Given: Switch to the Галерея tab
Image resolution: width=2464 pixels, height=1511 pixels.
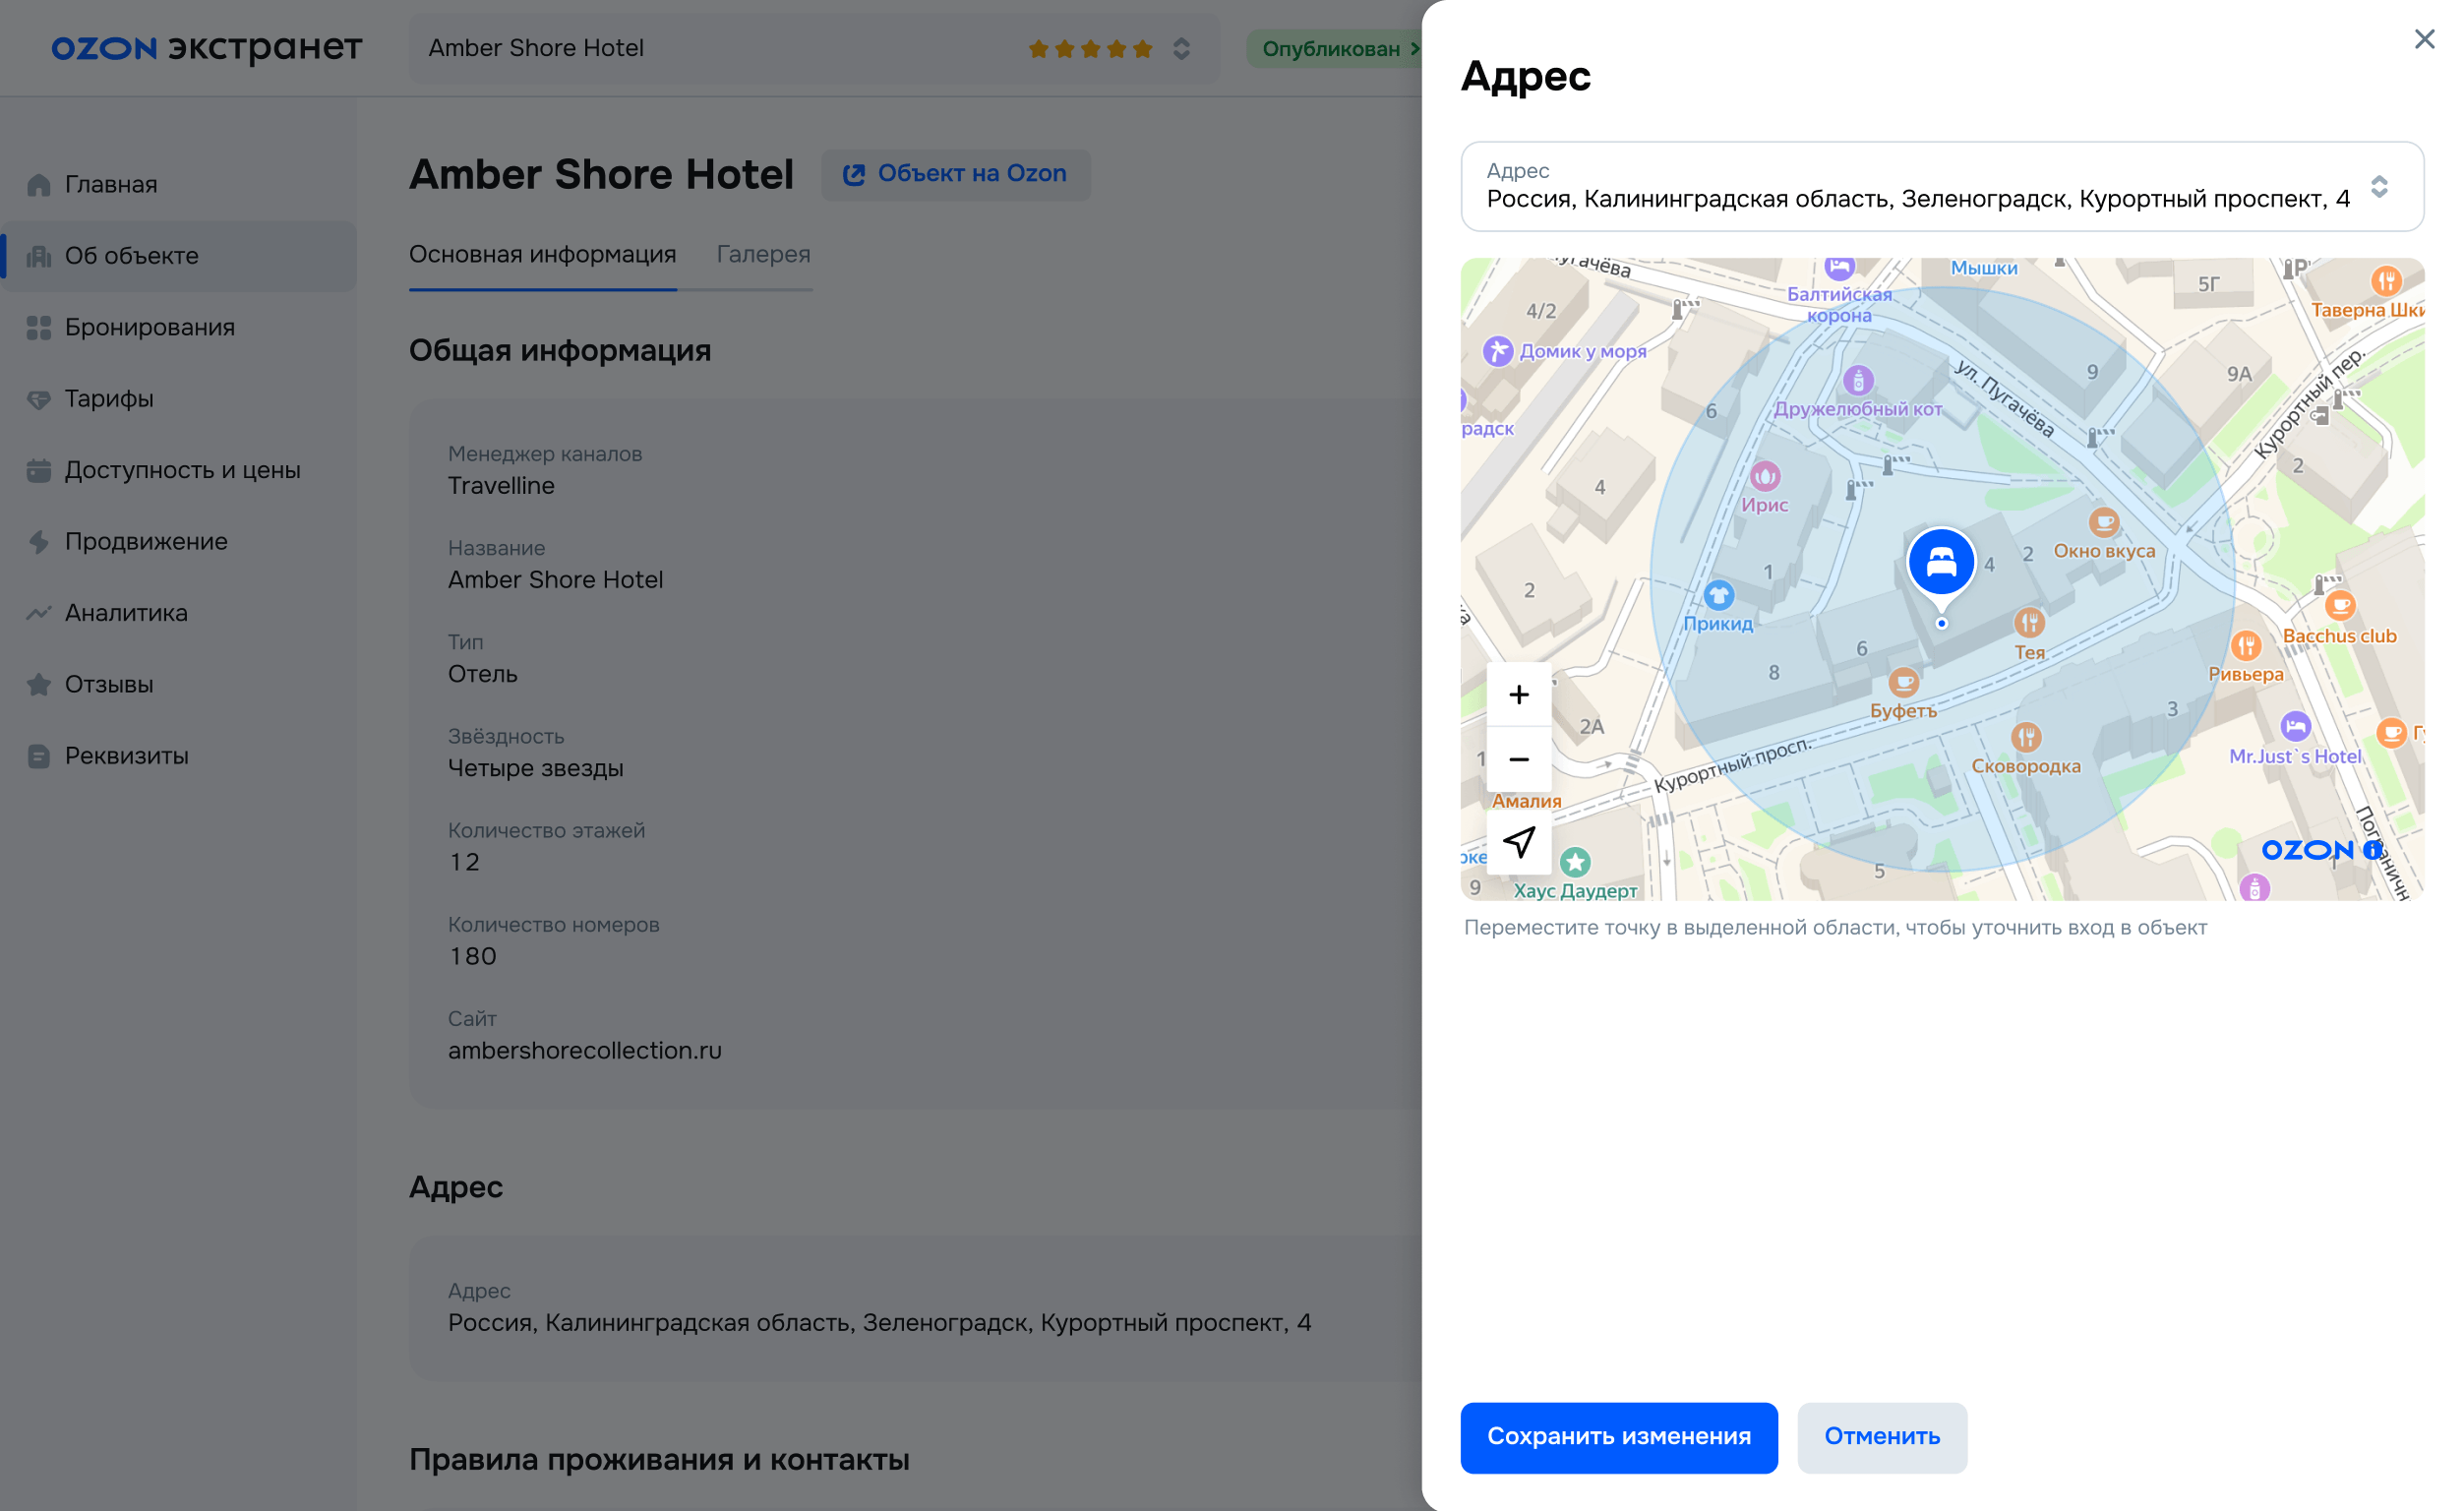Looking at the screenshot, I should click(x=763, y=254).
